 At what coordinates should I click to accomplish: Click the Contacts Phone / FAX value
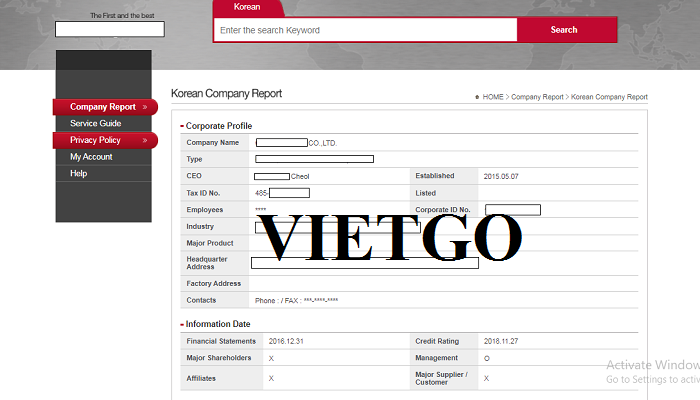(x=296, y=300)
